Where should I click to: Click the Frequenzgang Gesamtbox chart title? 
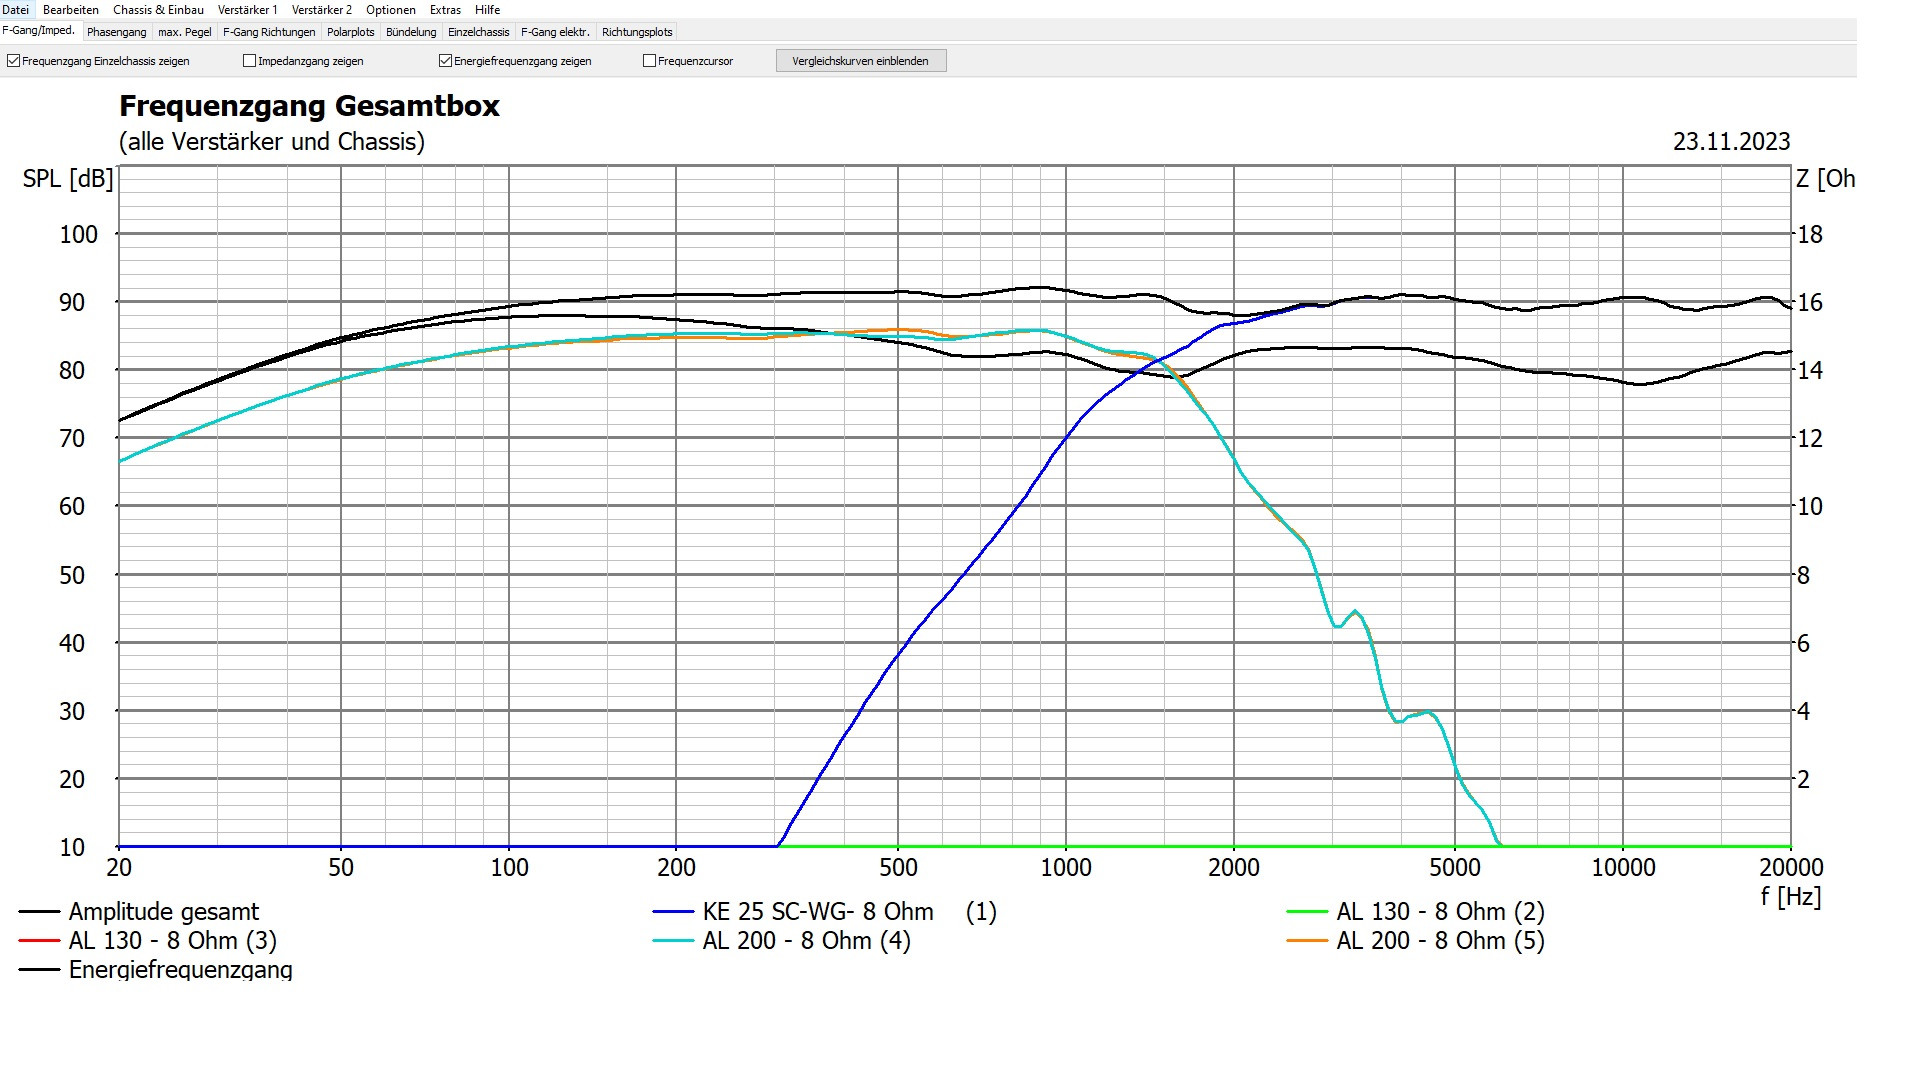309,106
